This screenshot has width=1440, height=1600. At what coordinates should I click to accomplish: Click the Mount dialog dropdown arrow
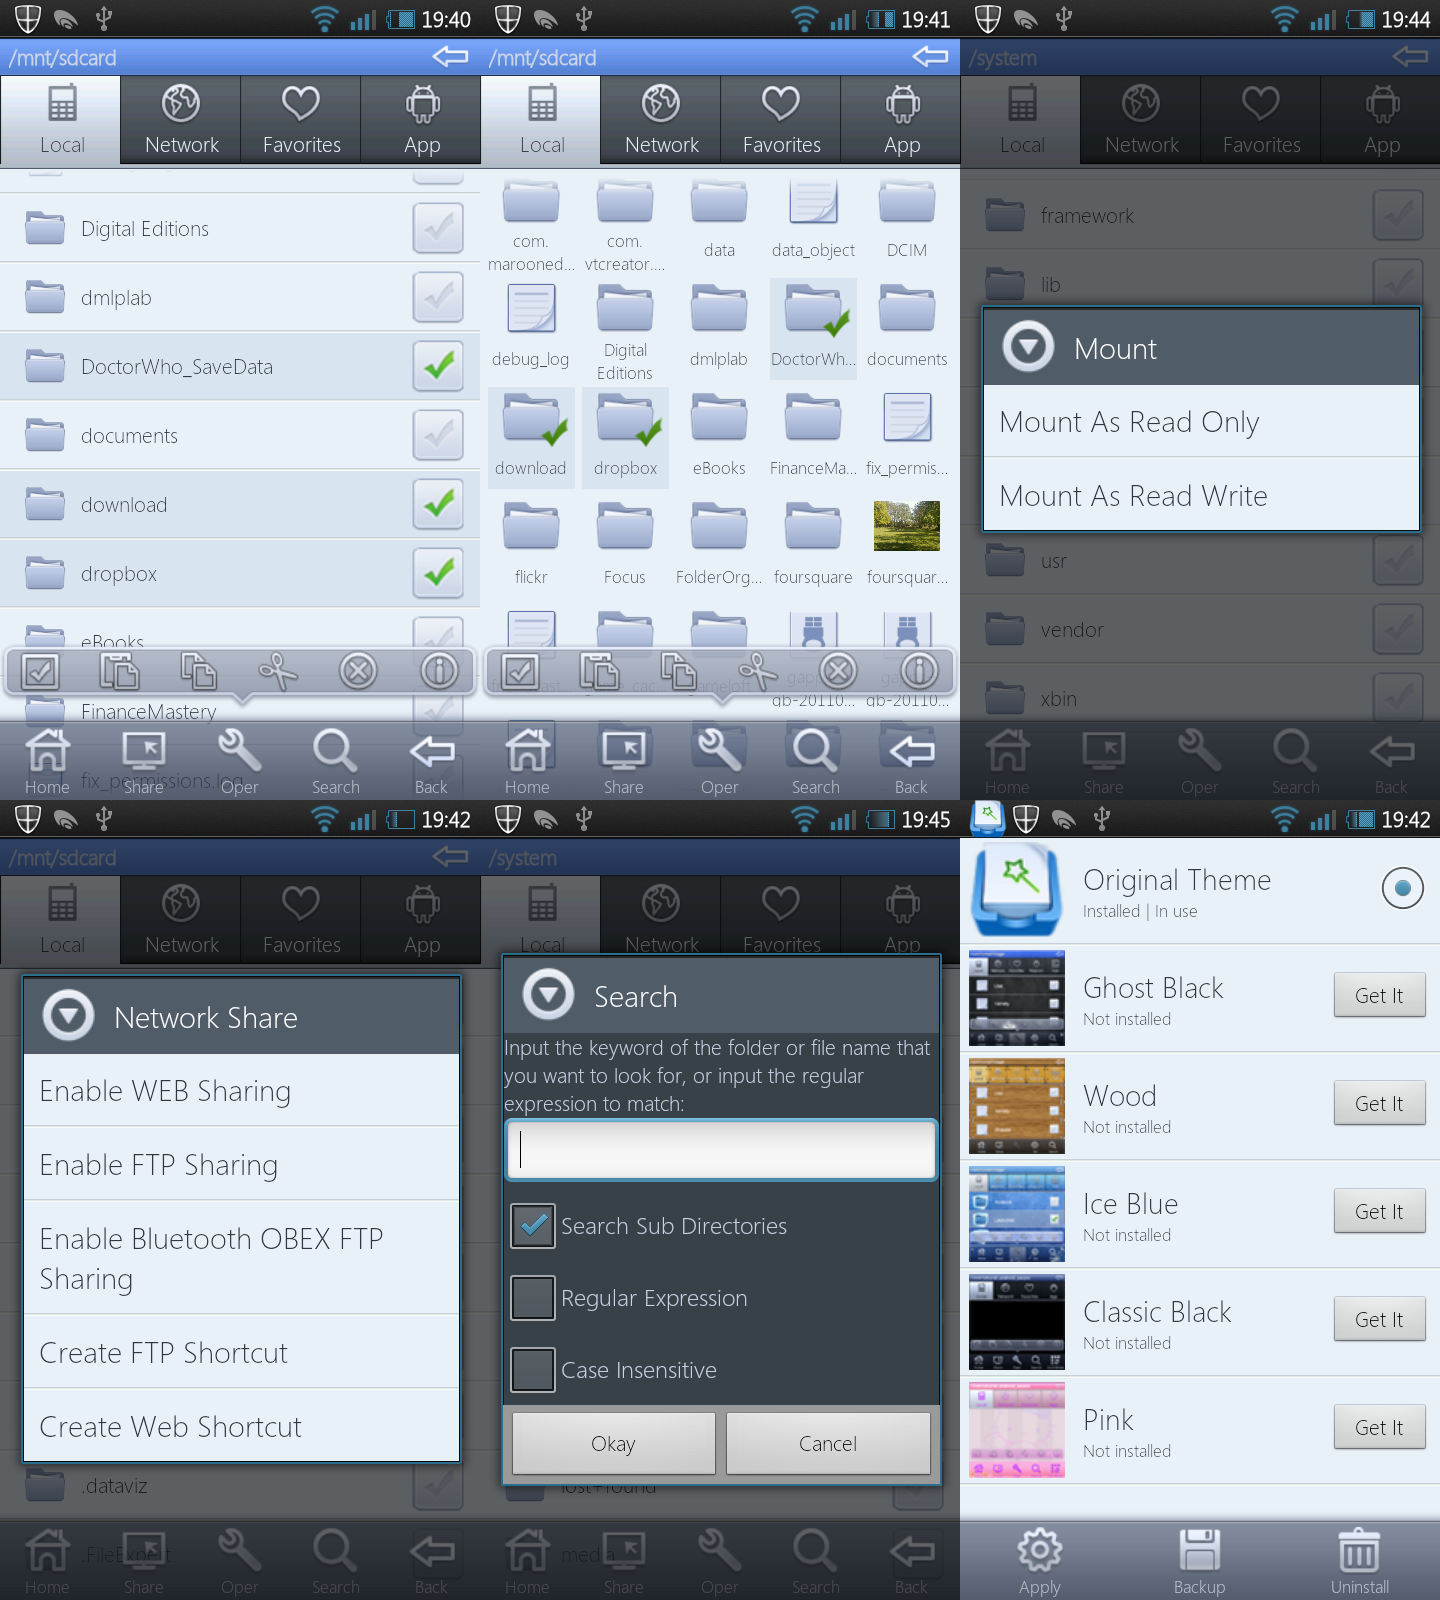[x=1029, y=348]
